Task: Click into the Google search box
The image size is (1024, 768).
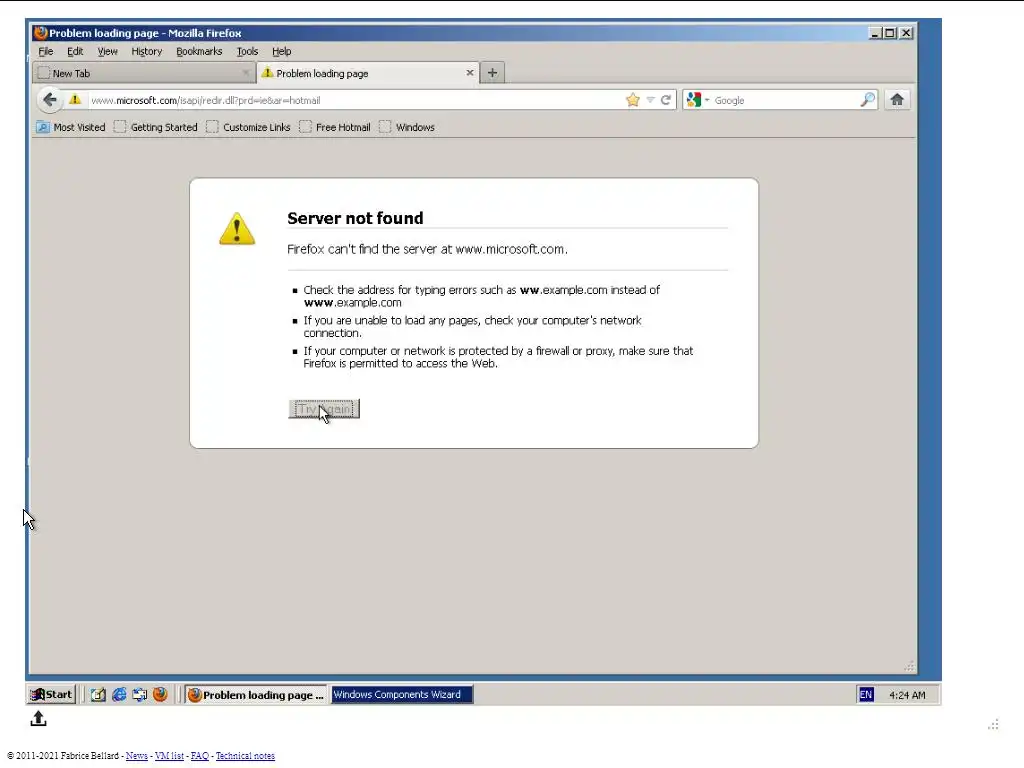Action: 784,100
